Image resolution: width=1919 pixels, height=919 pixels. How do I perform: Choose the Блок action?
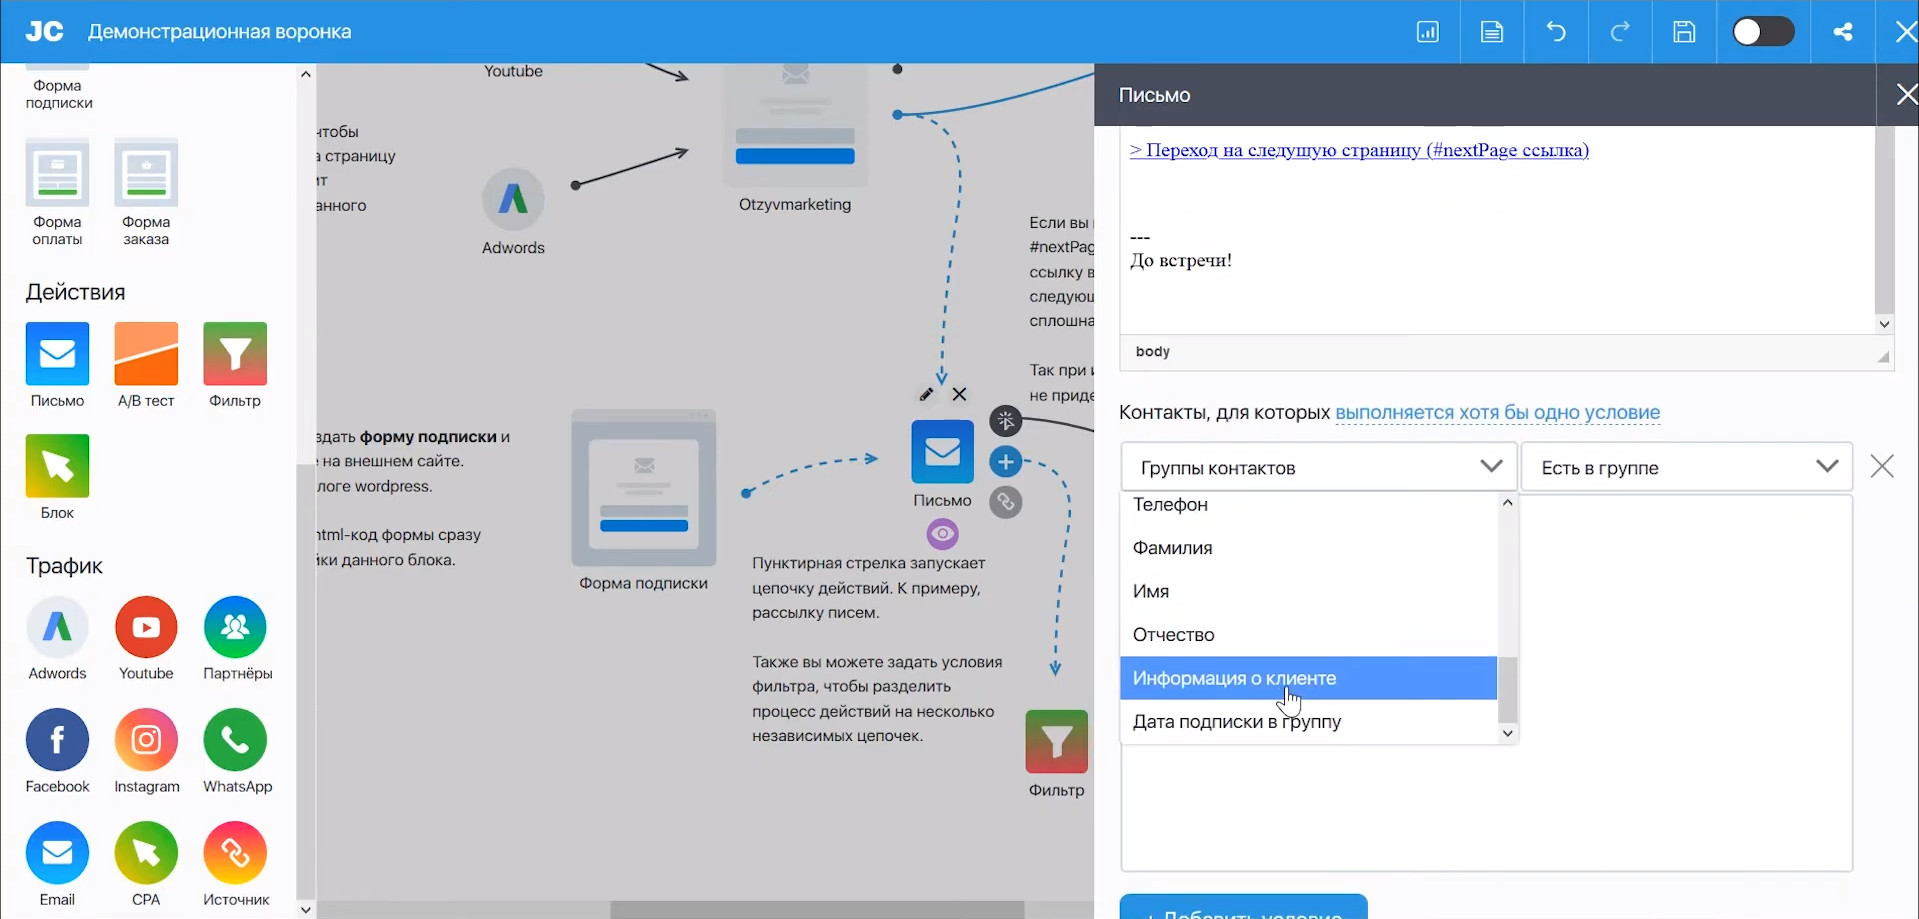[57, 477]
